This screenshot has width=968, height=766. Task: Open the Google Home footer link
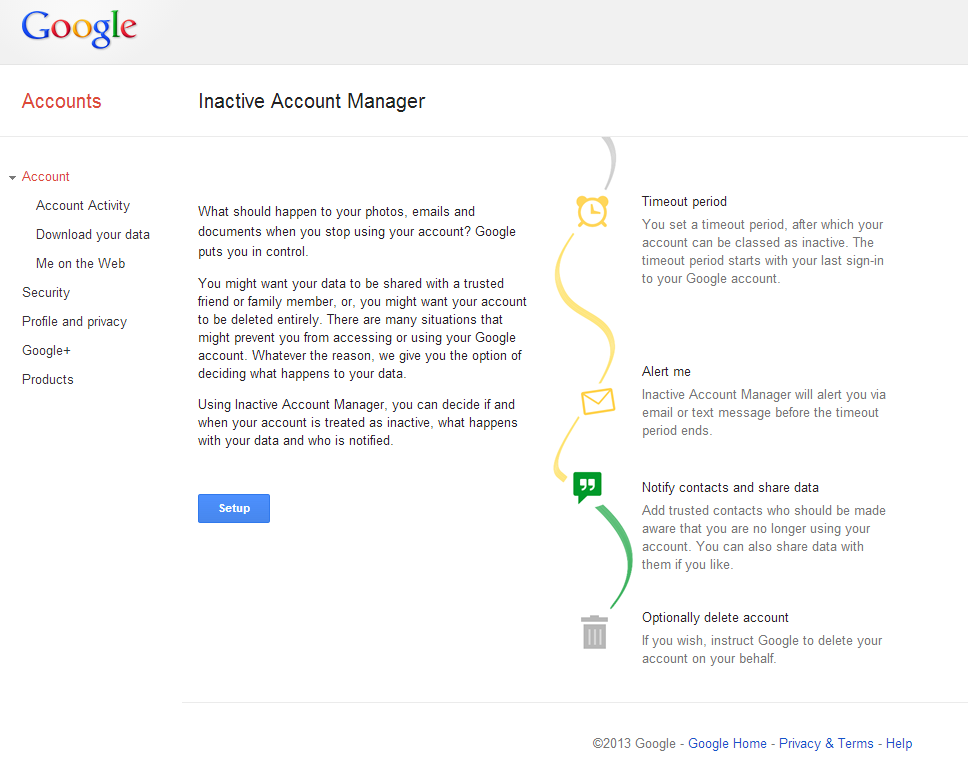coord(727,743)
